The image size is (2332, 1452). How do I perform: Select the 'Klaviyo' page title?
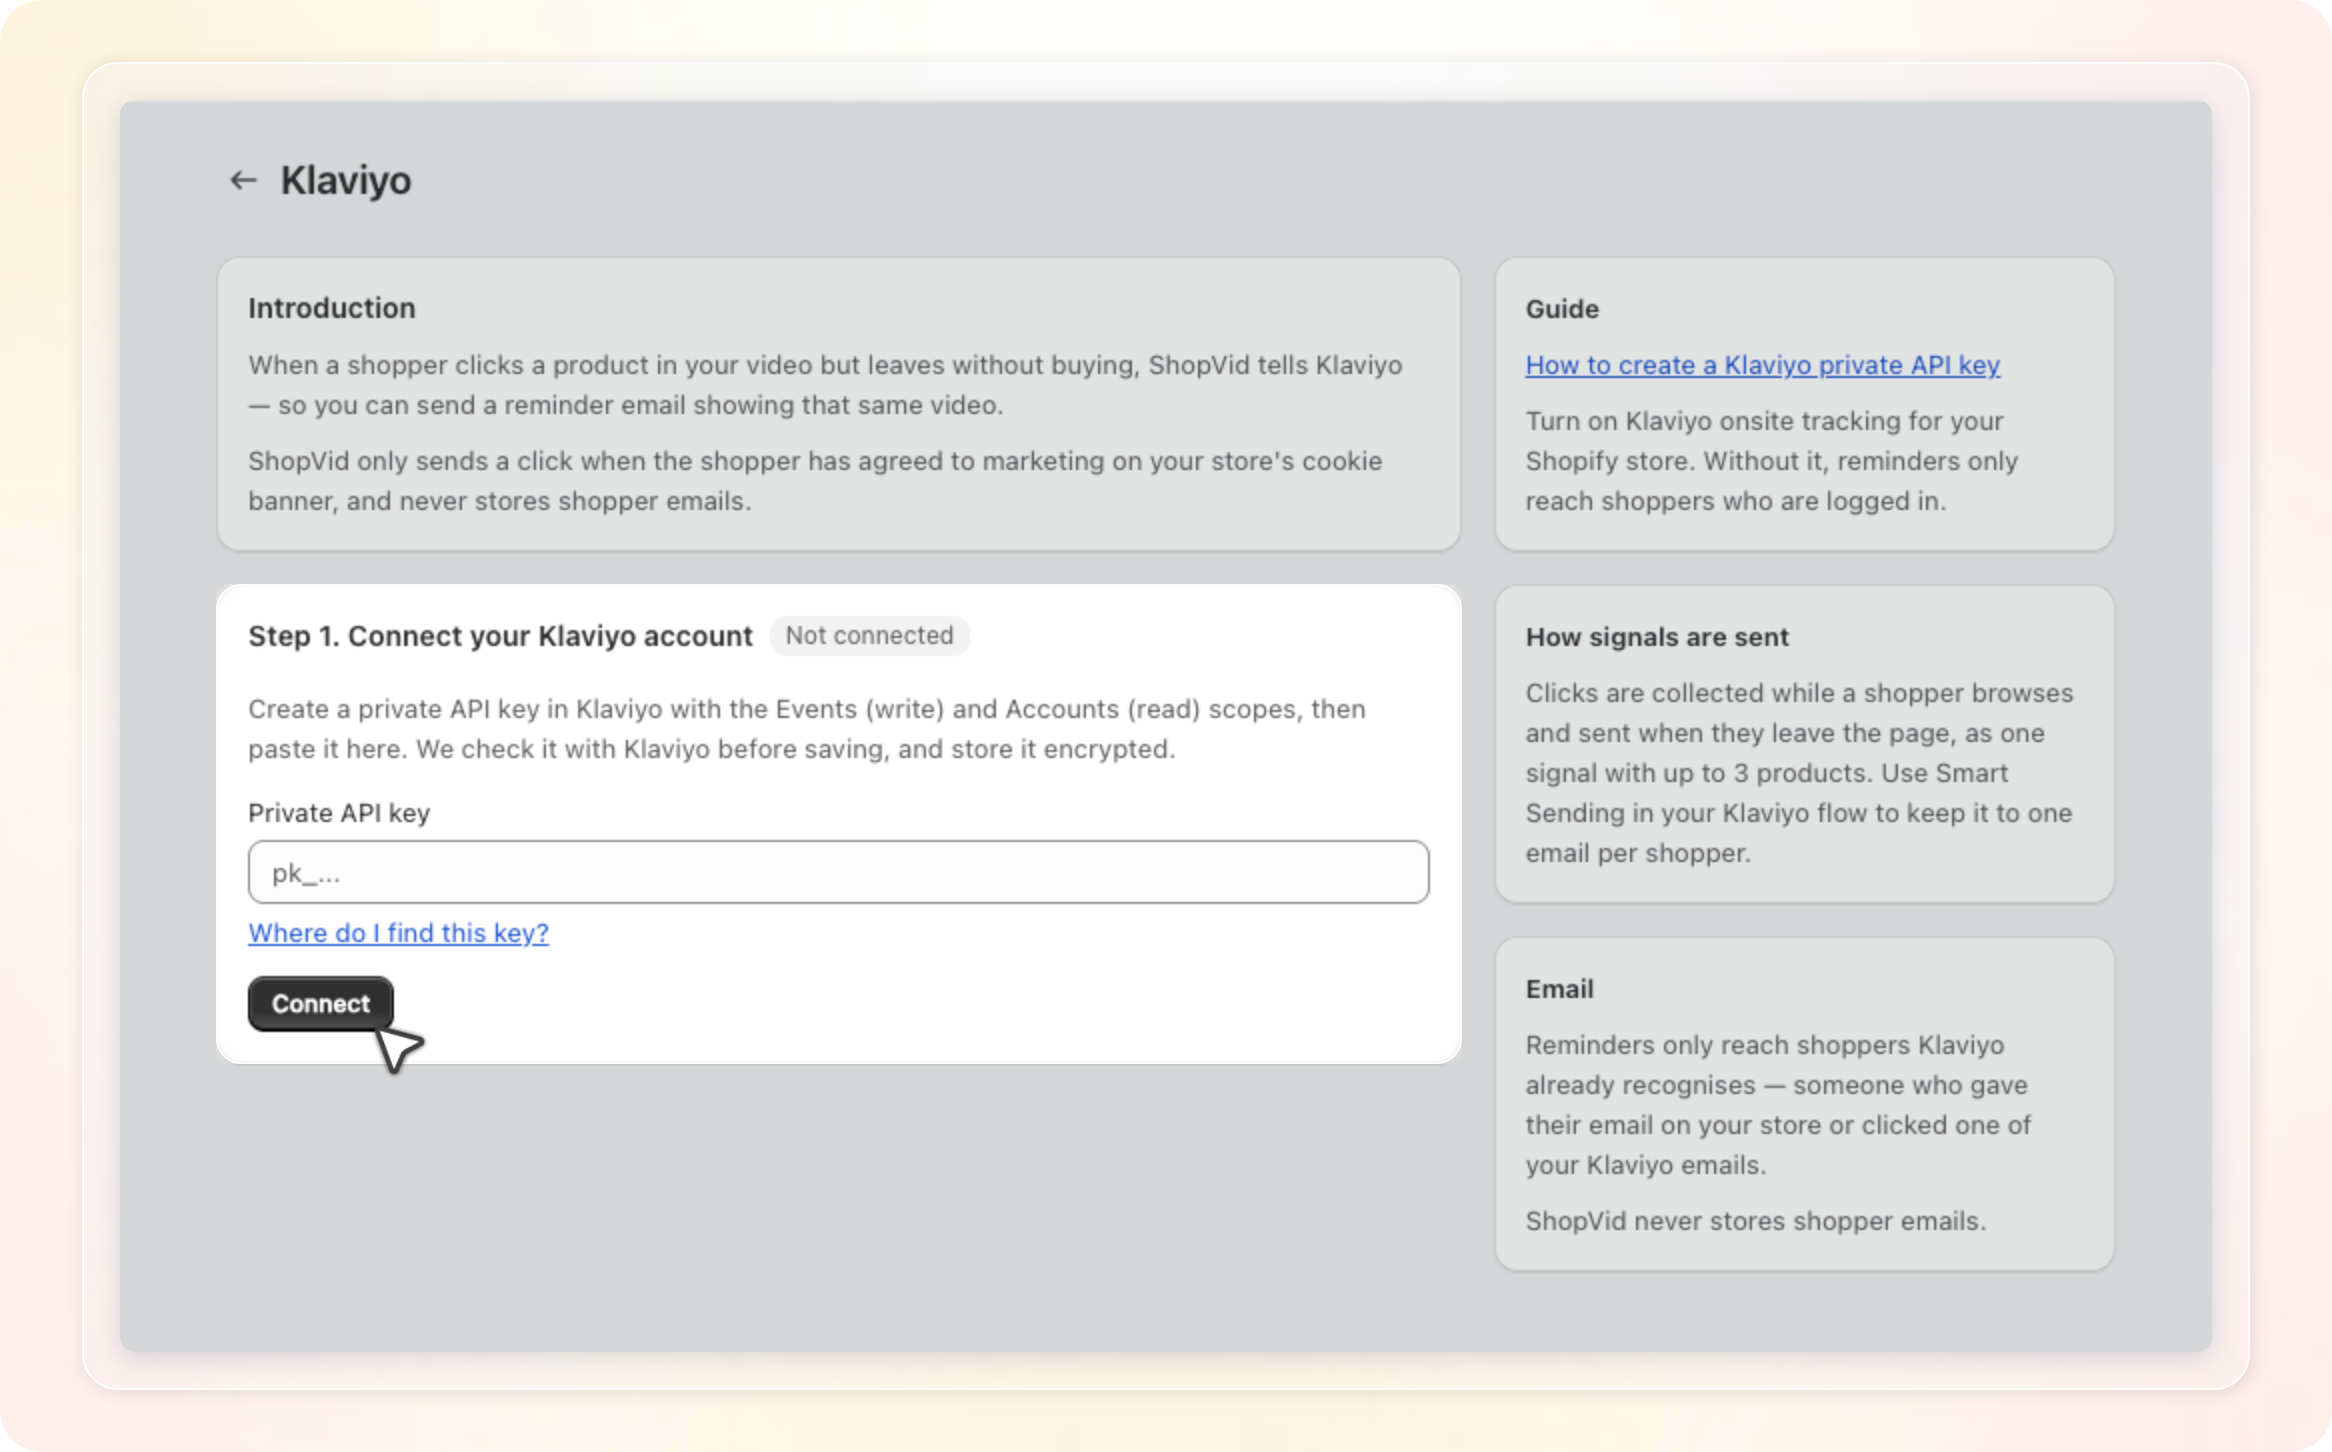click(x=345, y=181)
